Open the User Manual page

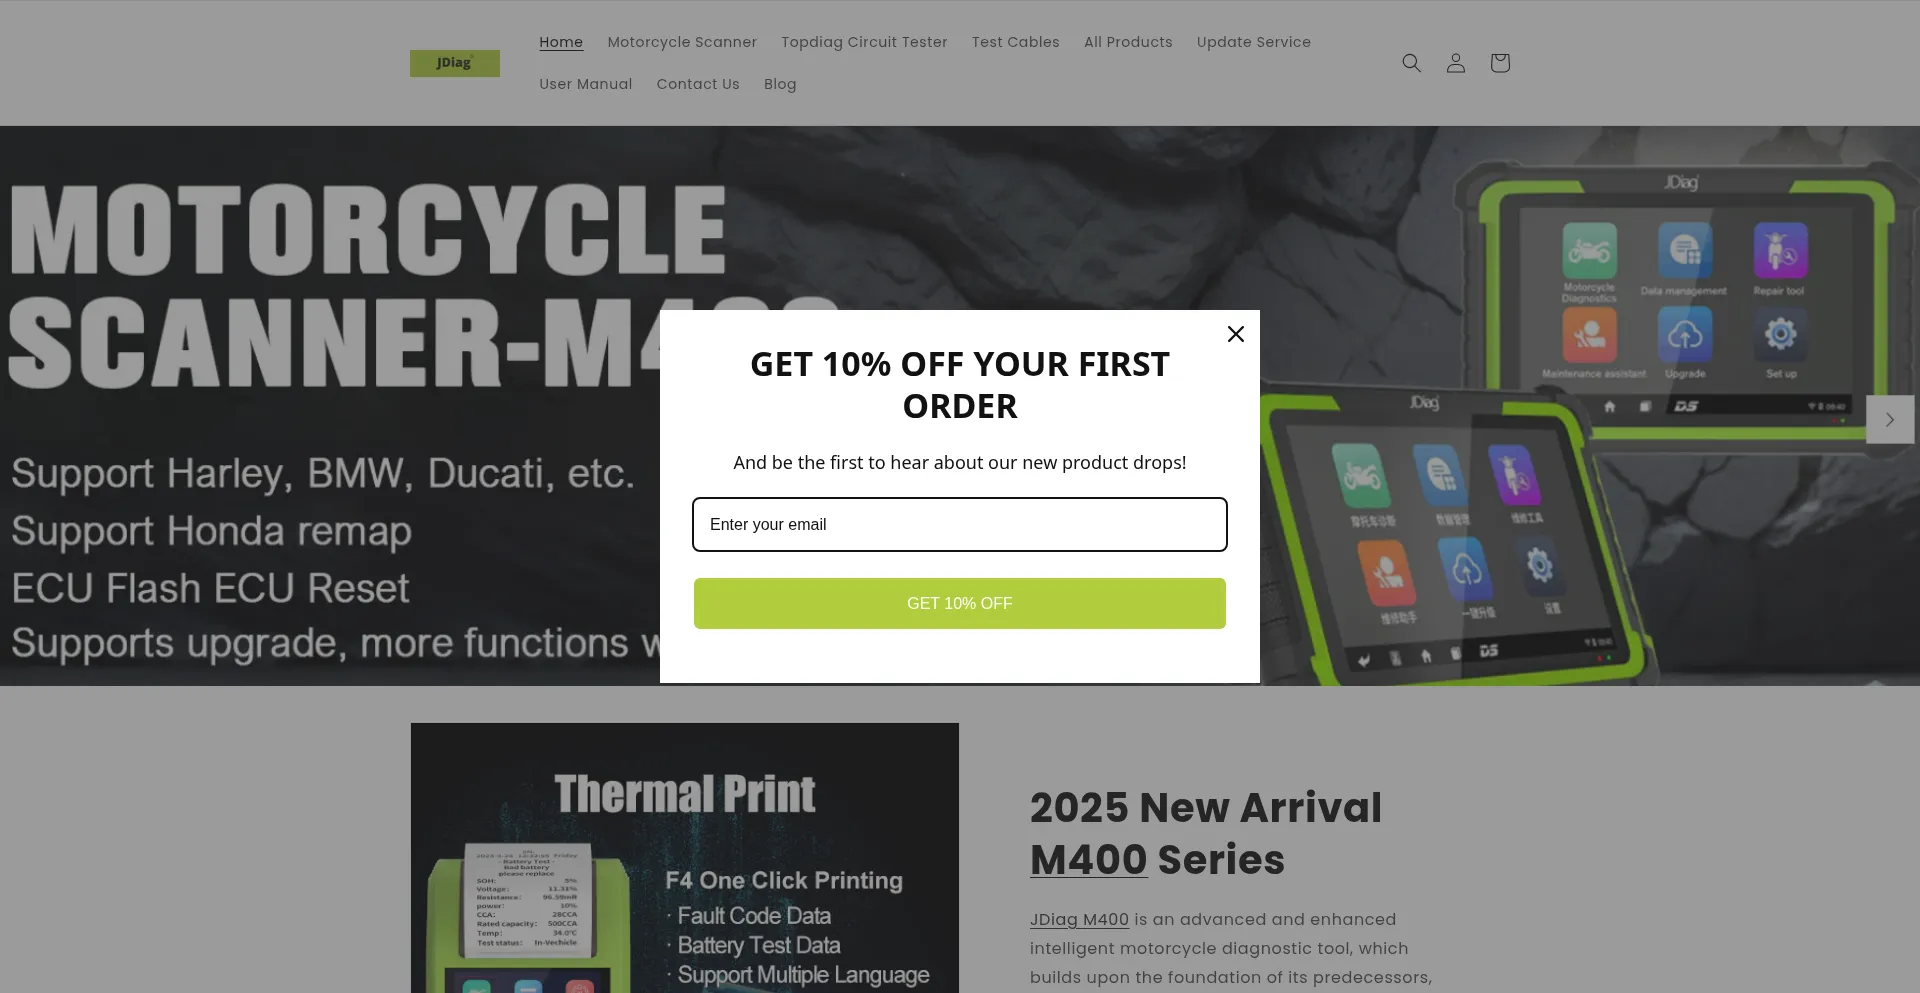tap(586, 84)
